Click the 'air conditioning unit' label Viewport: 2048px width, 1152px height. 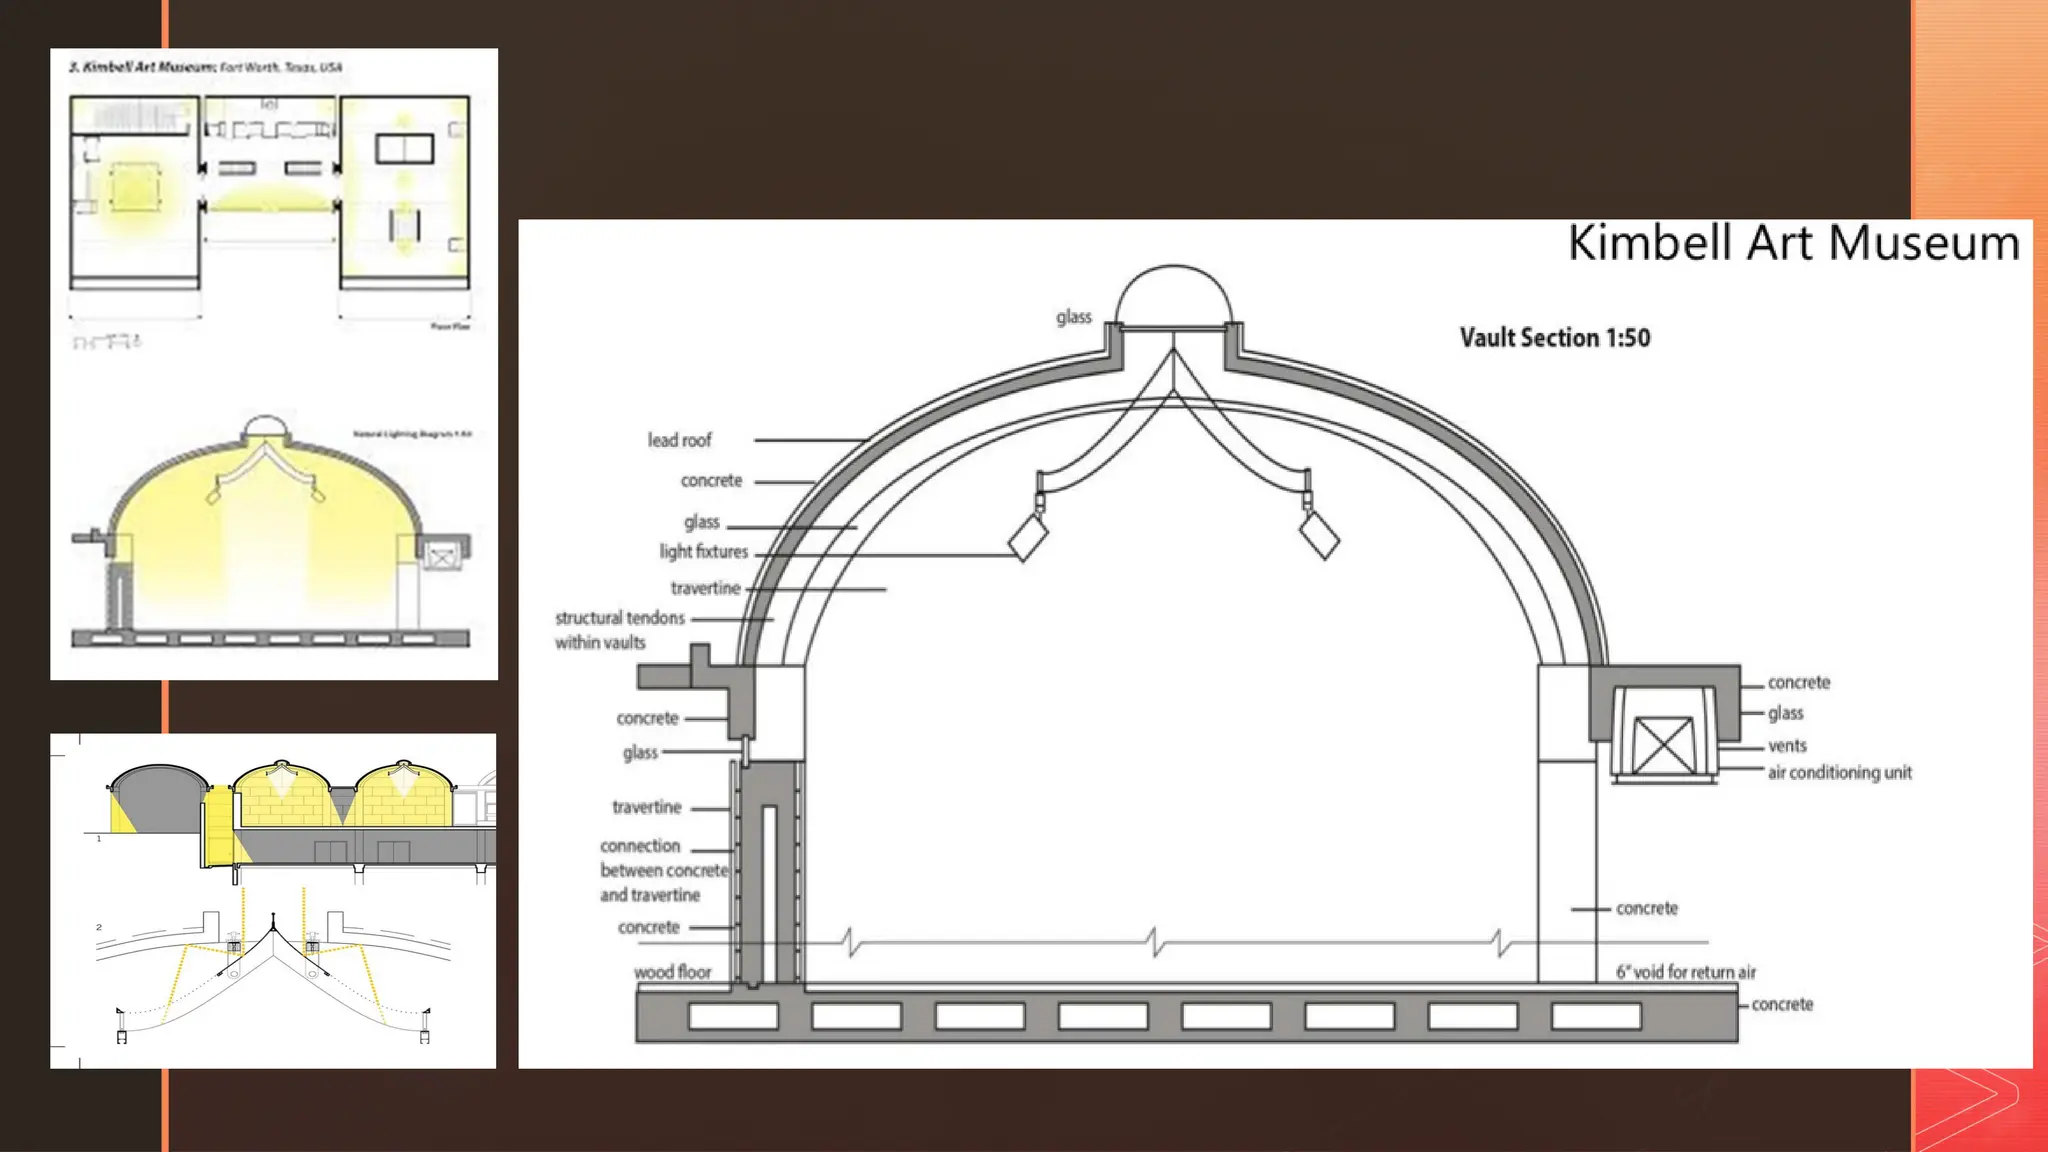(1839, 772)
